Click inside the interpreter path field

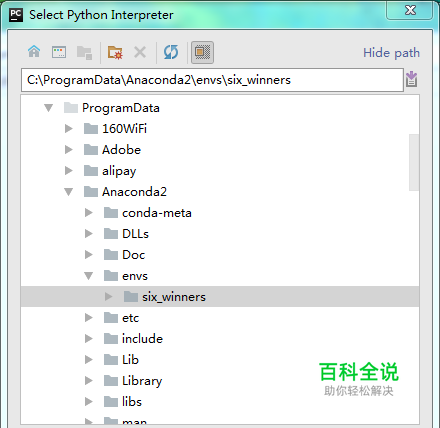[x=212, y=80]
